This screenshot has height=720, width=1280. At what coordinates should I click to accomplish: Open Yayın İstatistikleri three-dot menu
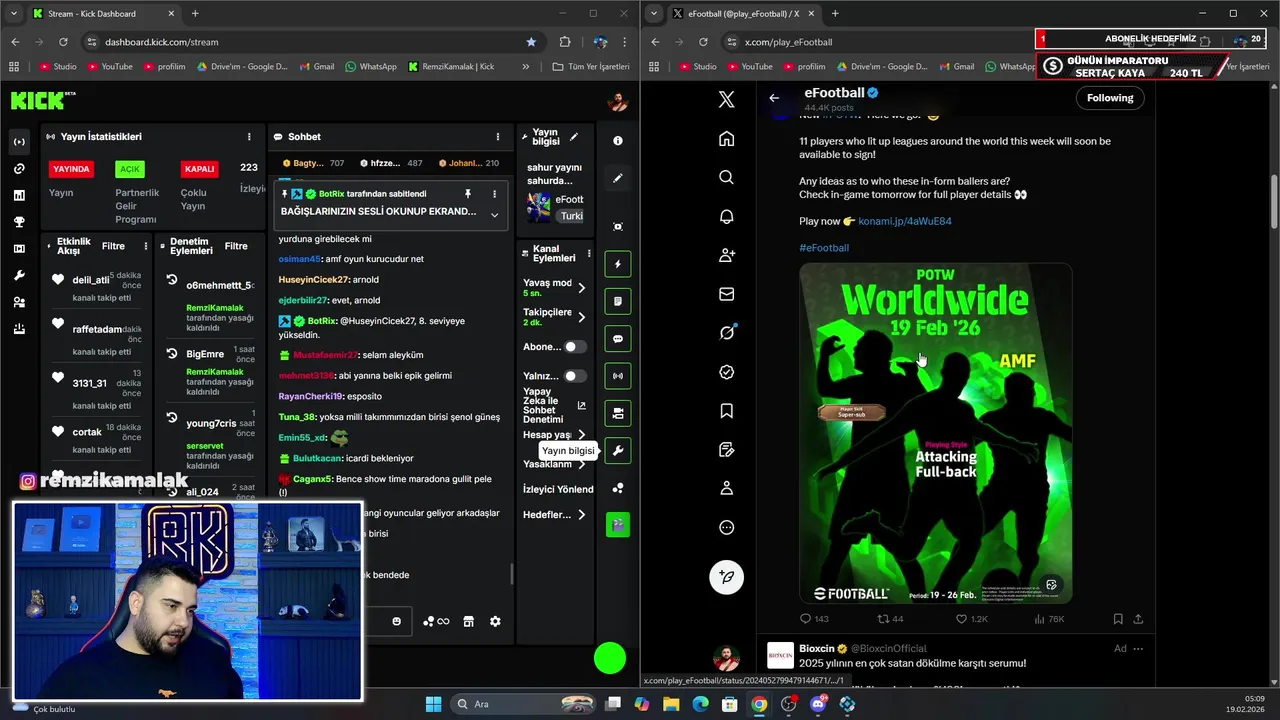pyautogui.click(x=249, y=137)
